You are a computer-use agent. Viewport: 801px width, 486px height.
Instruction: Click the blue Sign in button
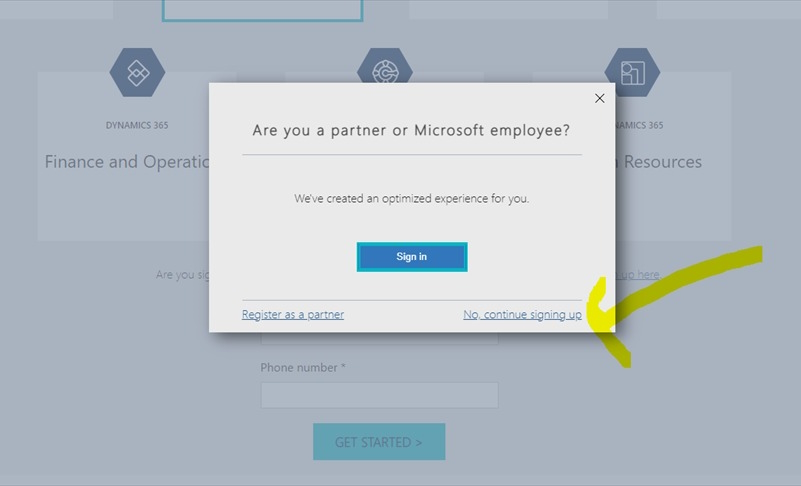[412, 257]
